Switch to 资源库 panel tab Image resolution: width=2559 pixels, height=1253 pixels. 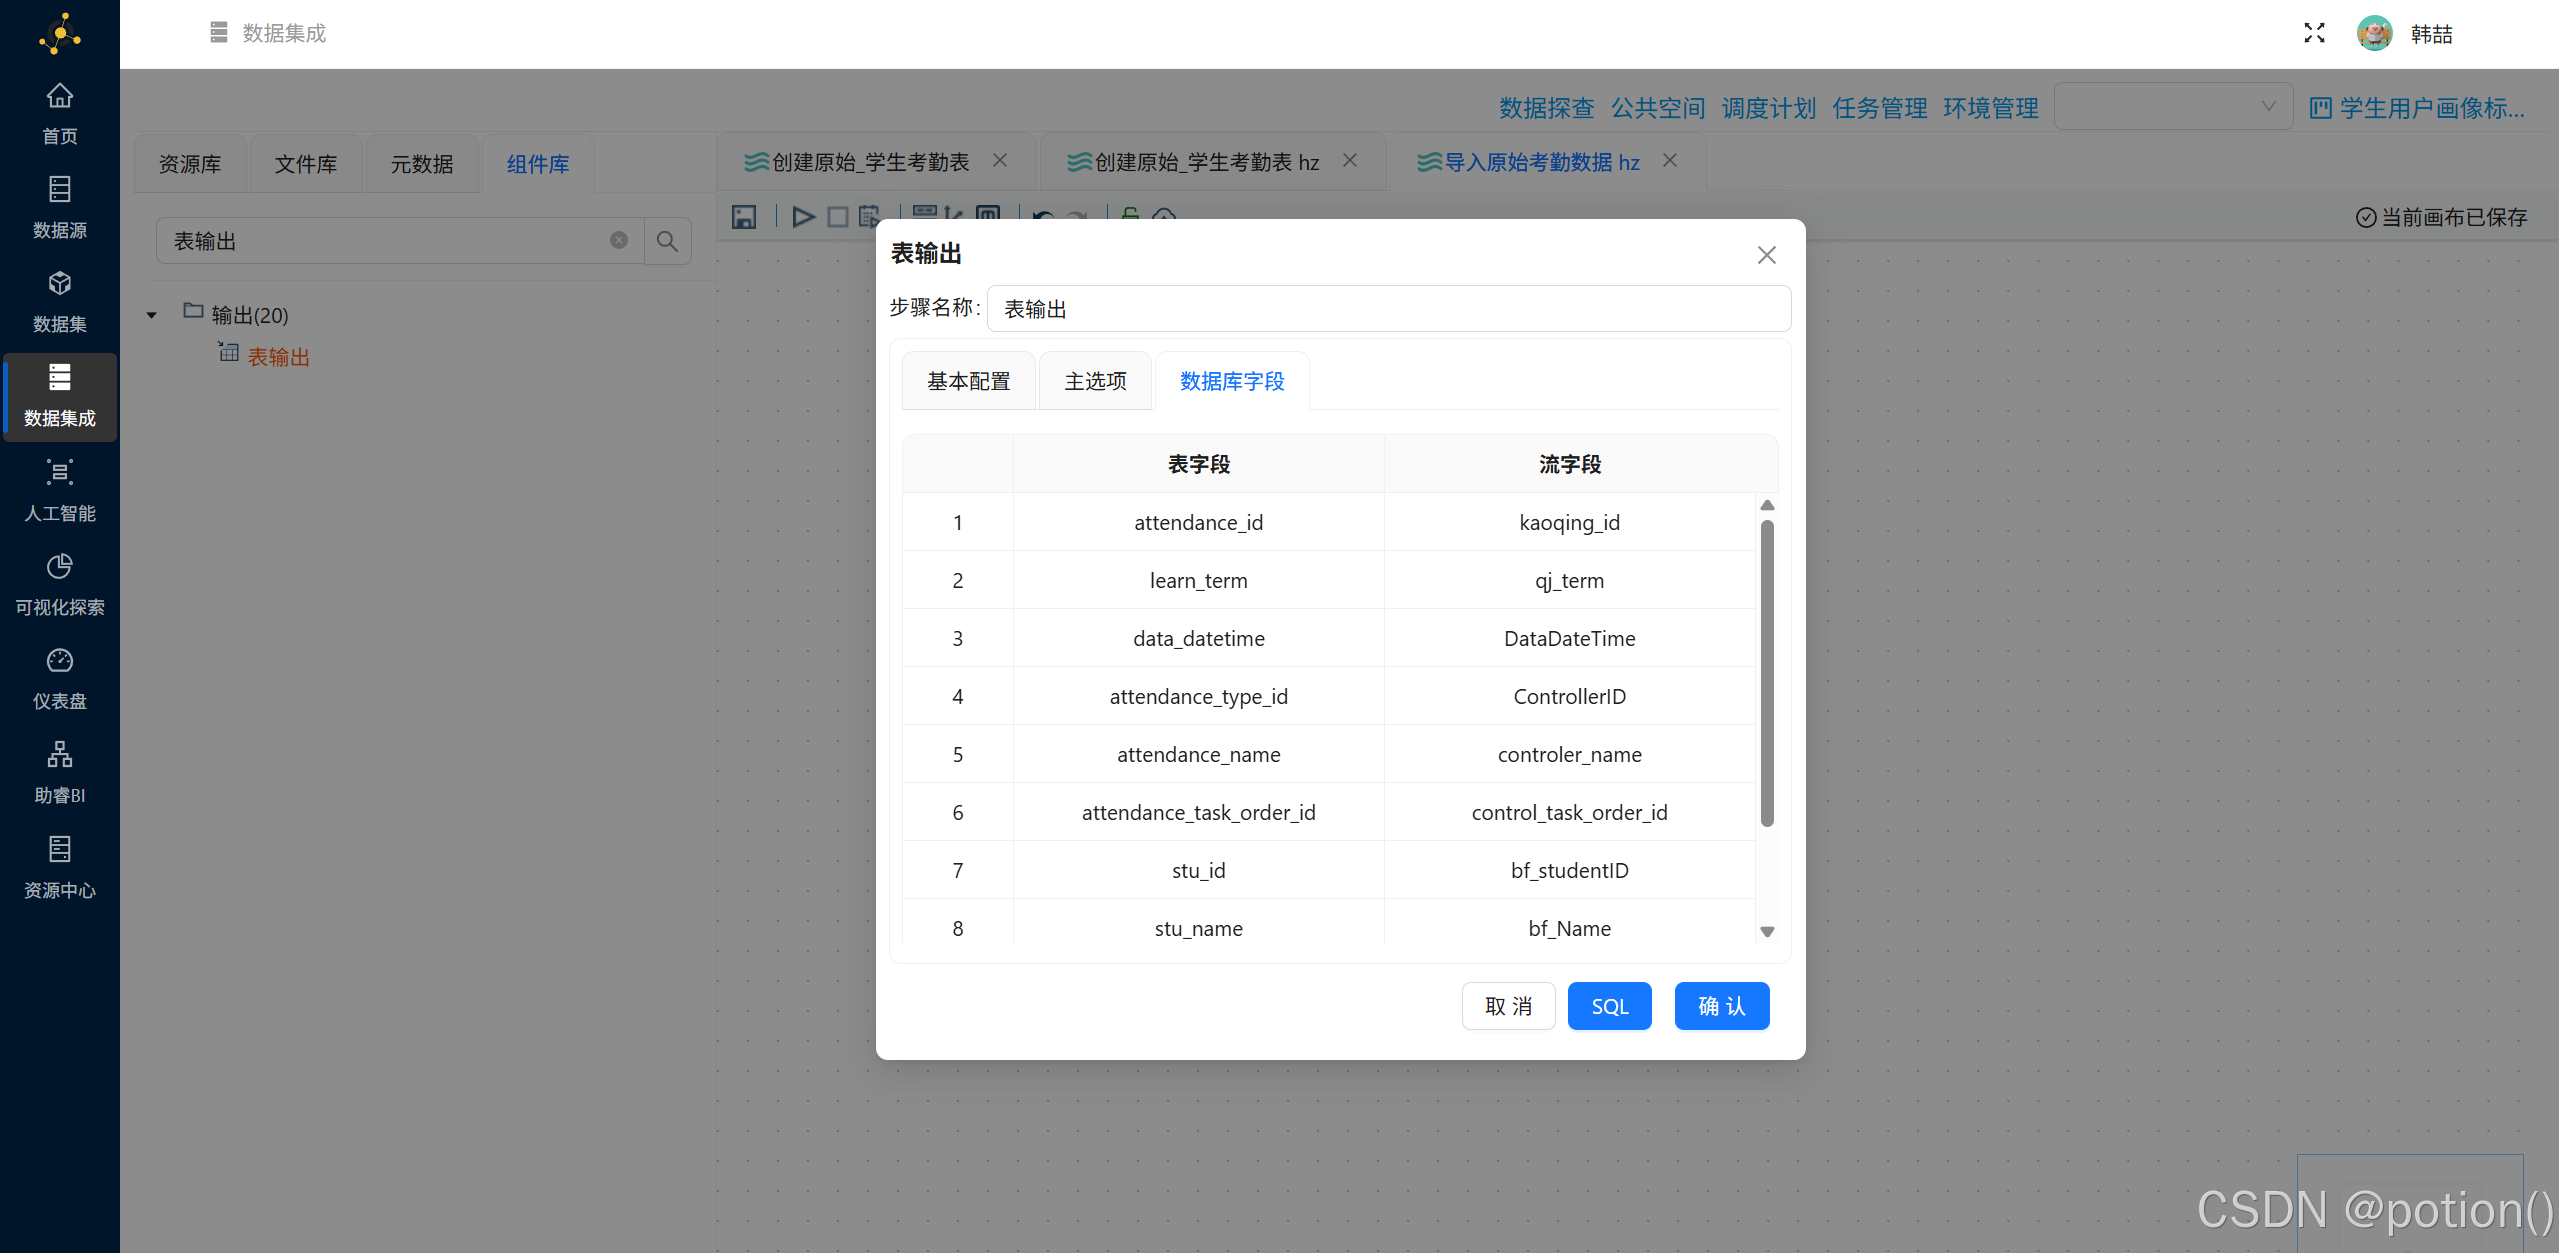coord(190,164)
